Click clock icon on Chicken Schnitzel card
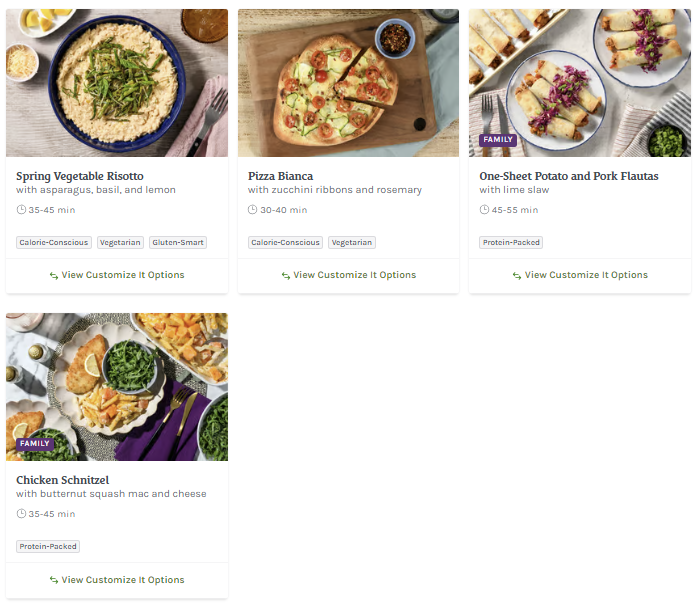699x606 pixels. [x=21, y=514]
